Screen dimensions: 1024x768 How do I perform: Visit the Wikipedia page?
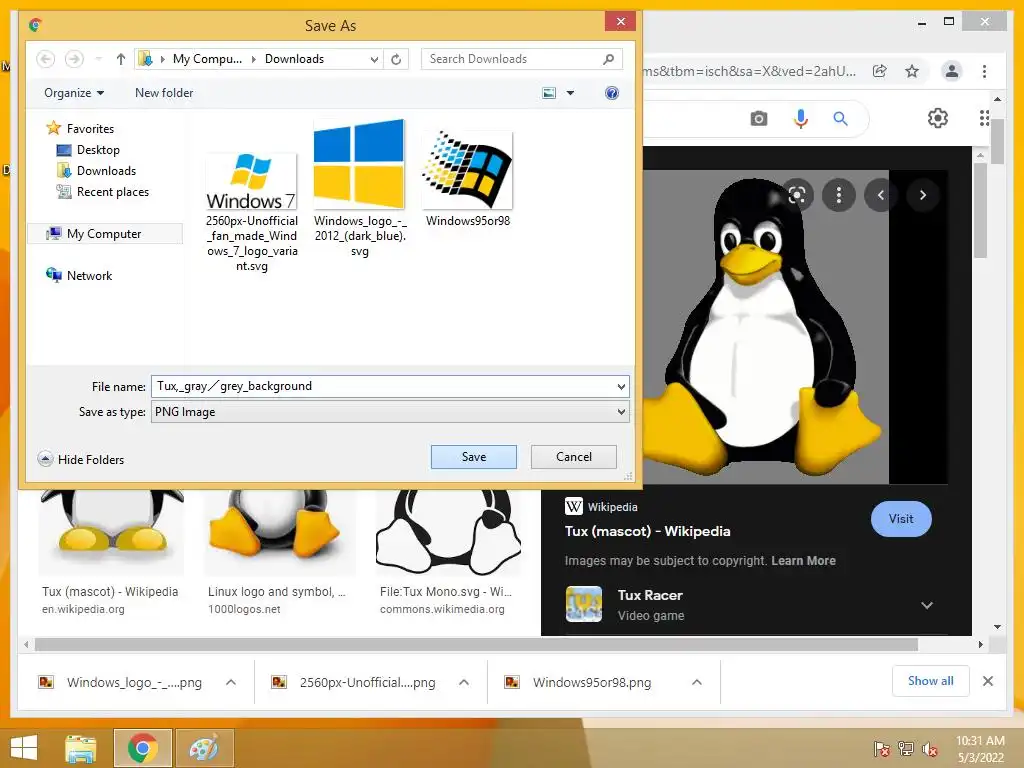[x=901, y=519]
